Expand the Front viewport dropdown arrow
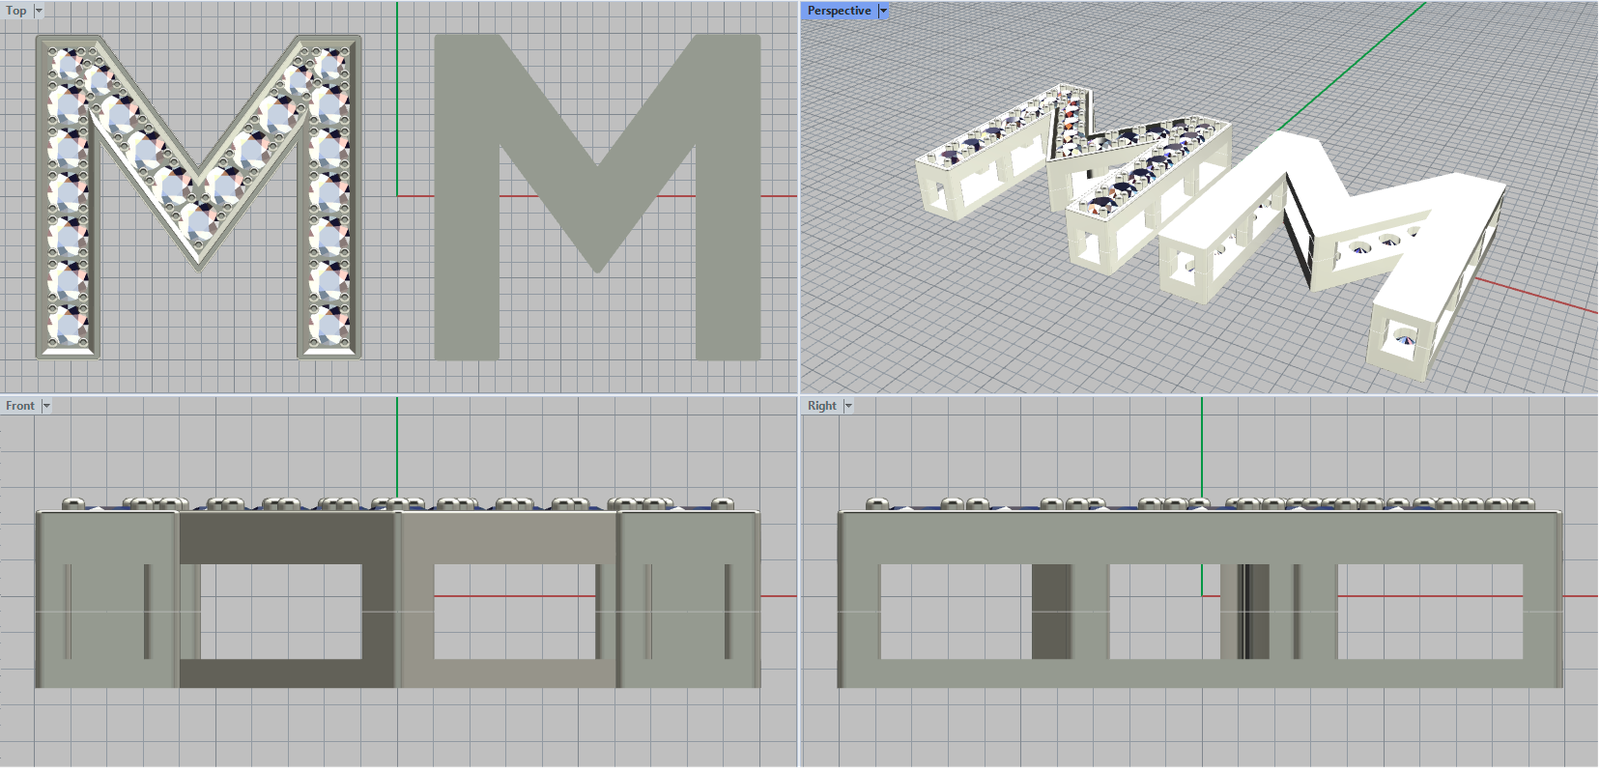1600x772 pixels. click(46, 406)
